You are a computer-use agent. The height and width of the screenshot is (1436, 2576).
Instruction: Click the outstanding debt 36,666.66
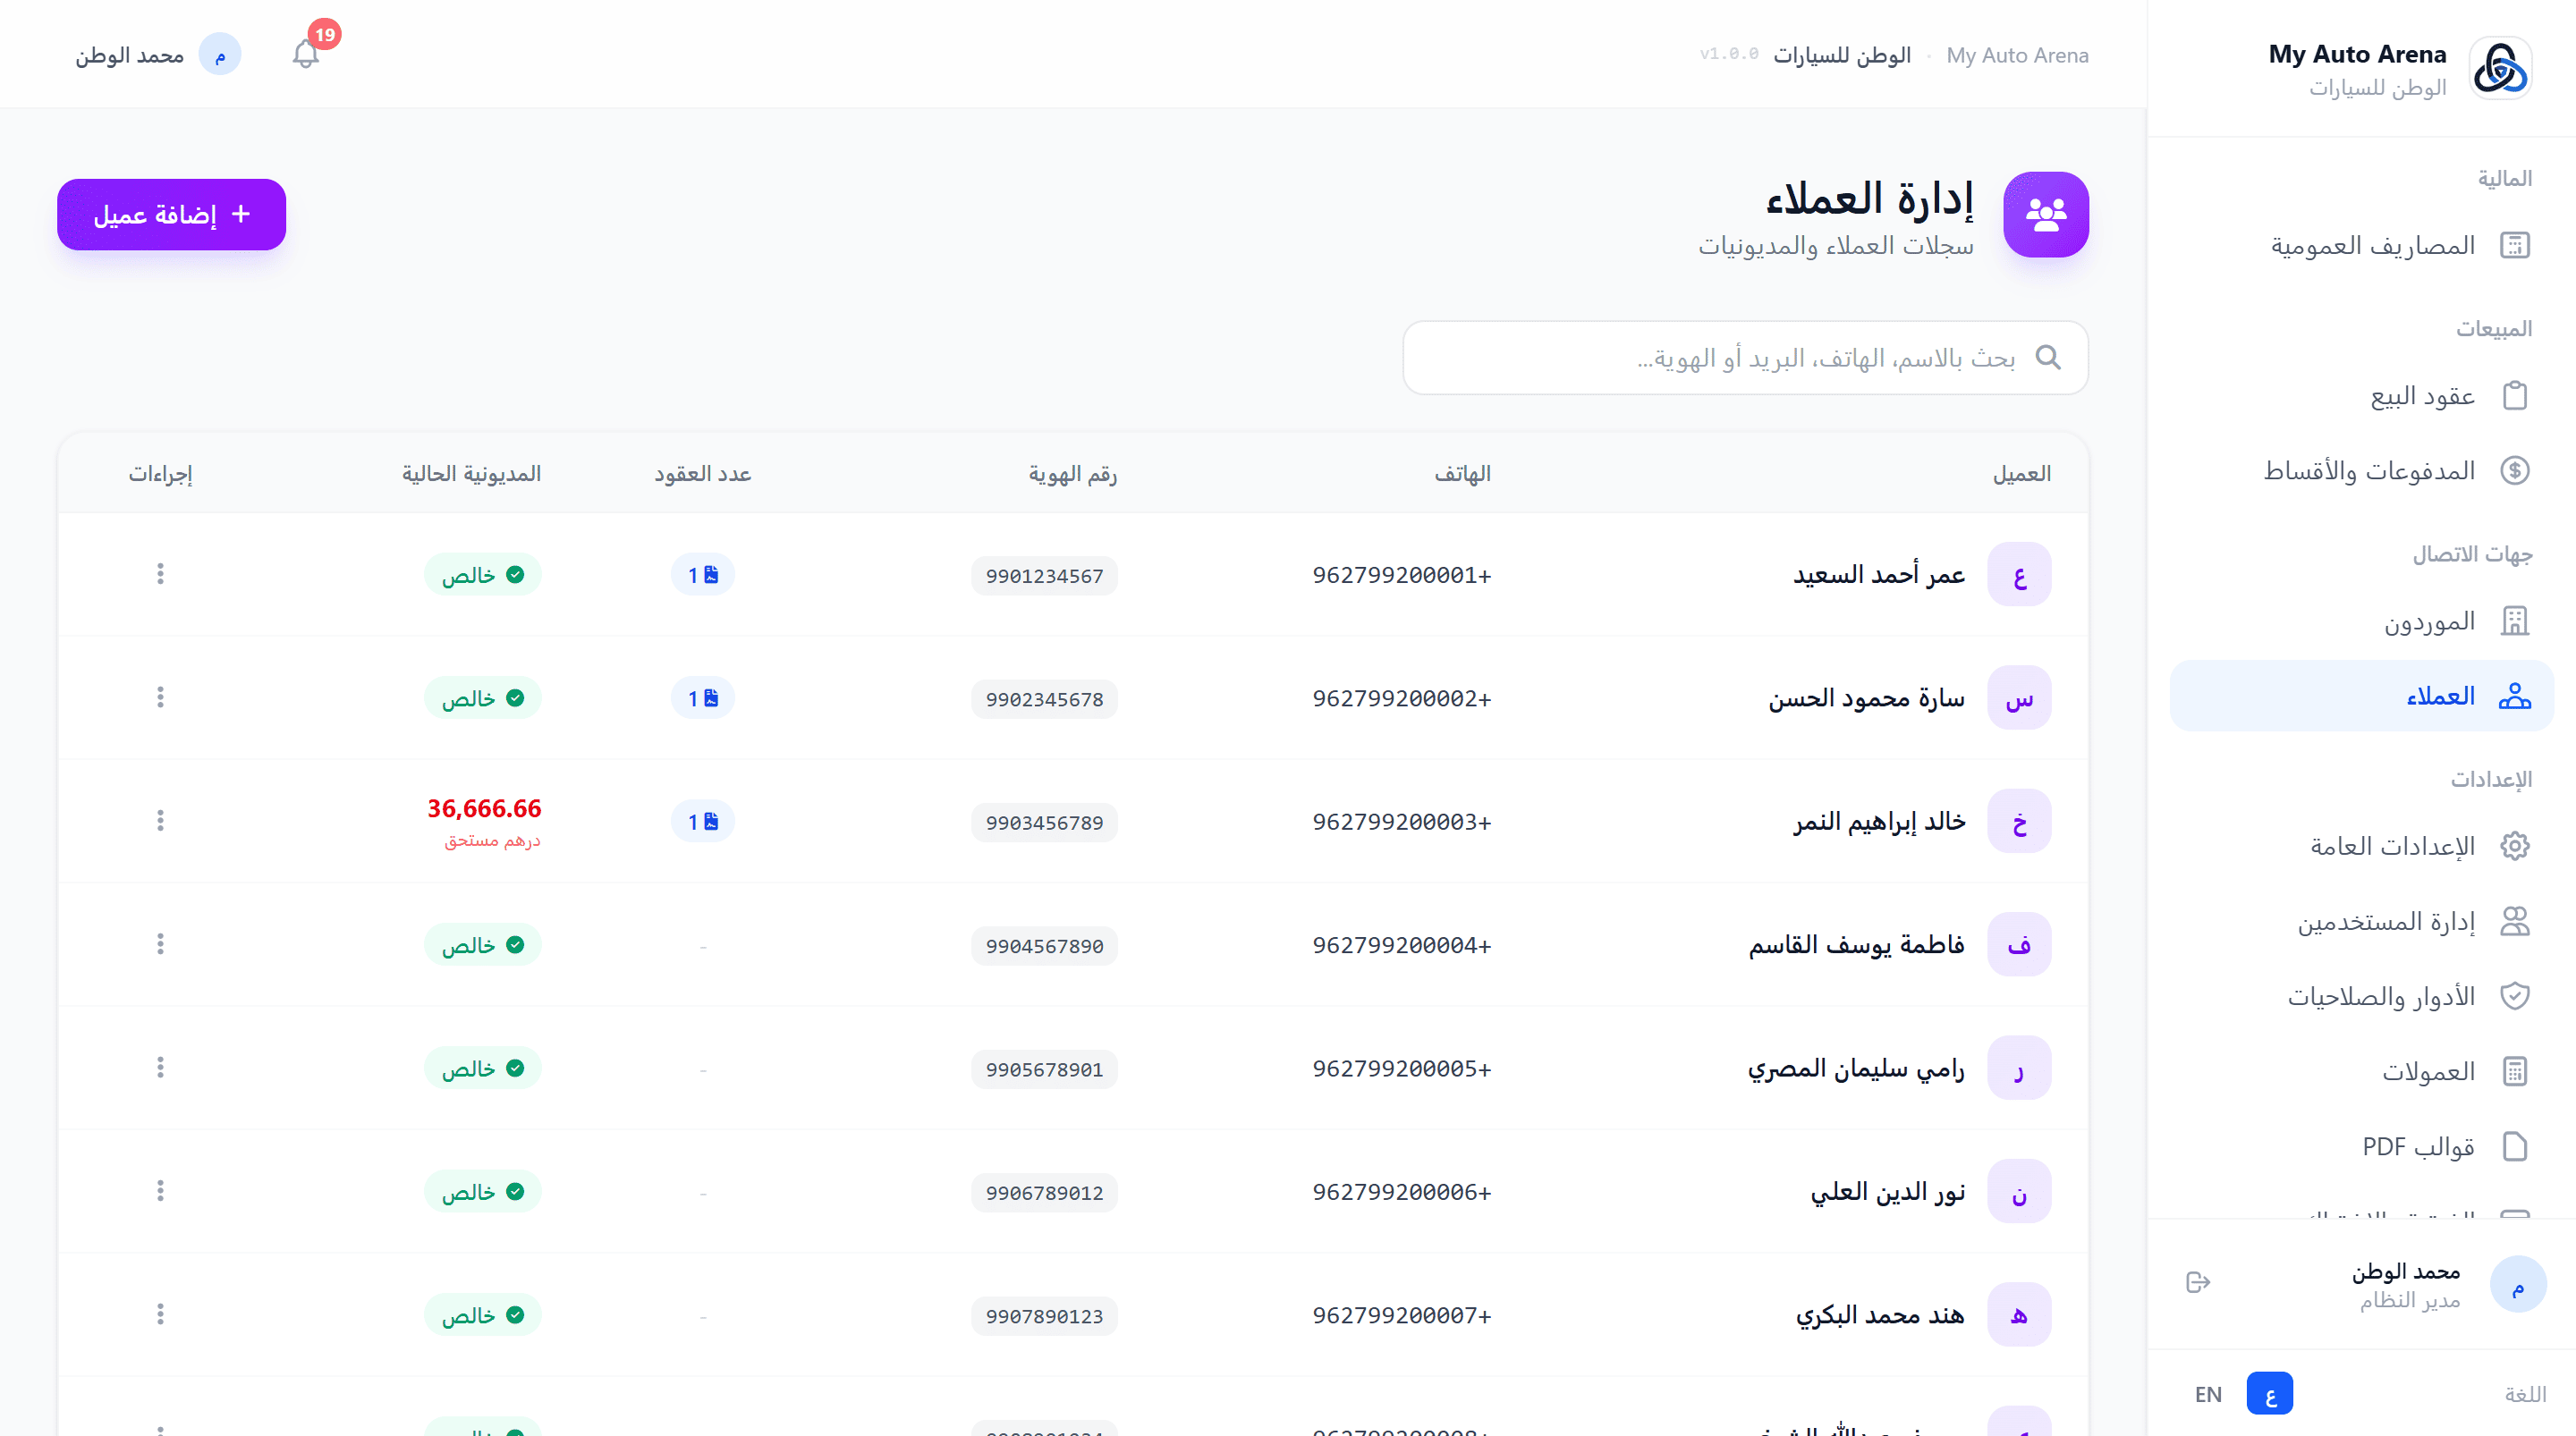pos(484,808)
